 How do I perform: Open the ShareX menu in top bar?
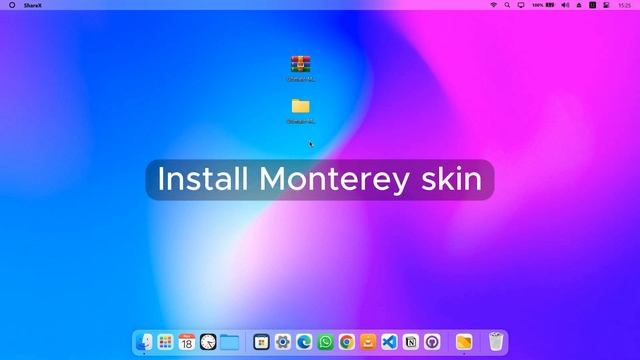[33, 5]
